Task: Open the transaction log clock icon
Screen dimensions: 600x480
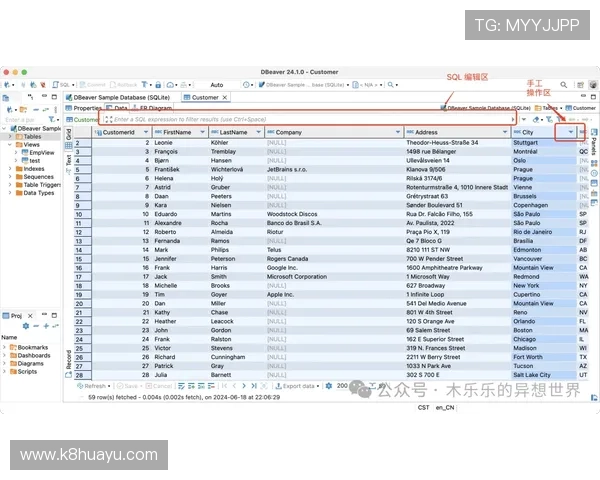Action: [x=246, y=85]
